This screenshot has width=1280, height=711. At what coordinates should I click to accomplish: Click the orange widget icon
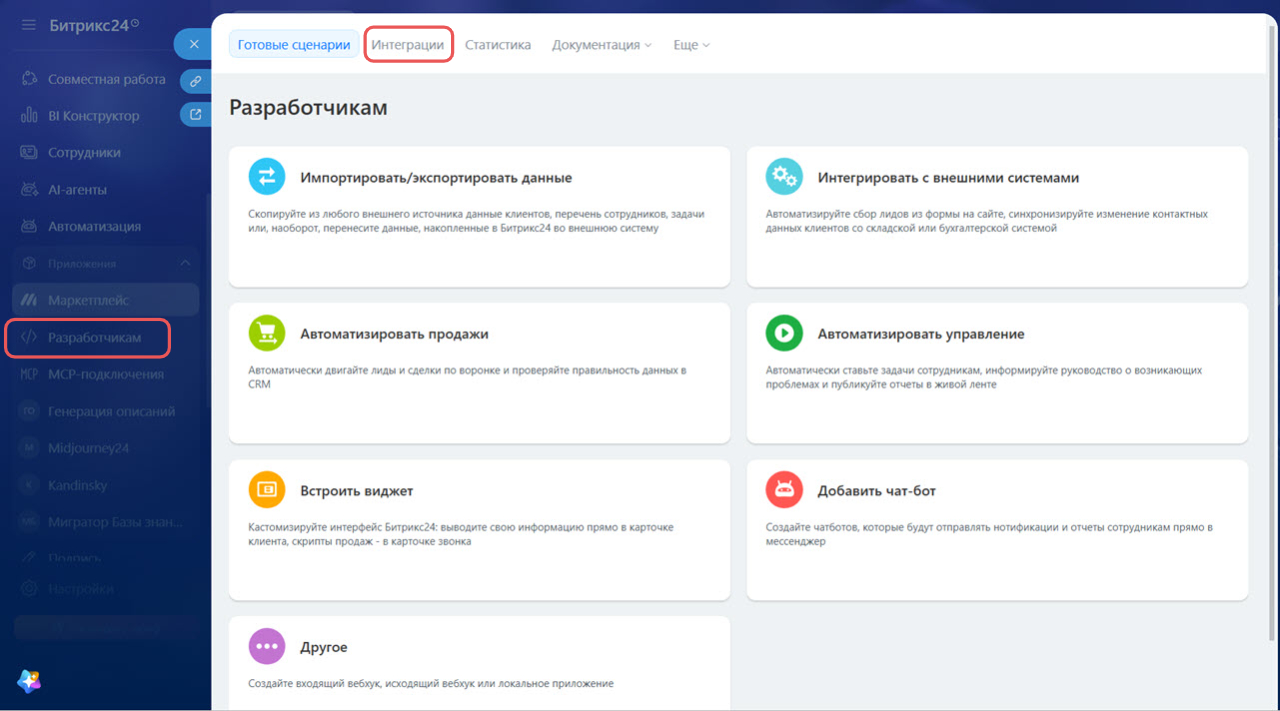coord(267,490)
